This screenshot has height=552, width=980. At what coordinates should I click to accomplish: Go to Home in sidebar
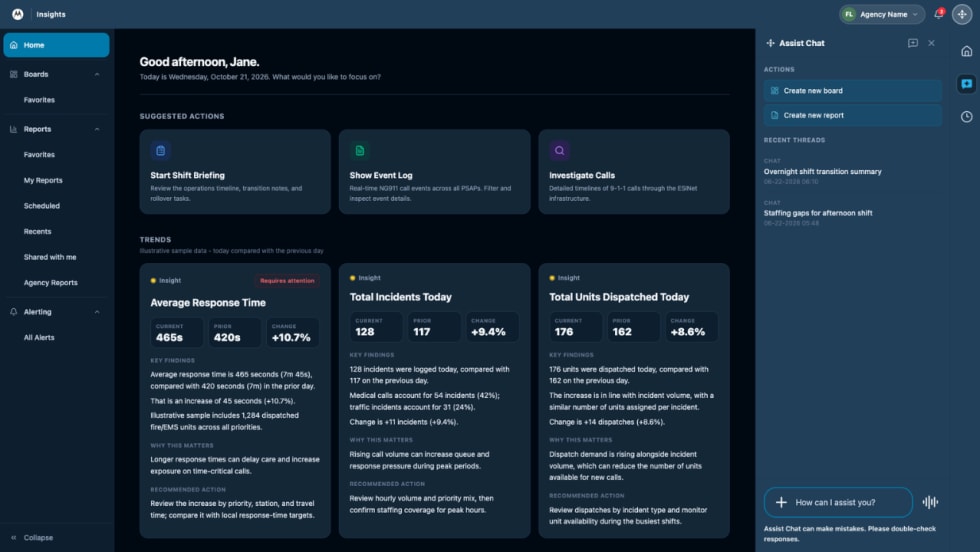tap(56, 45)
